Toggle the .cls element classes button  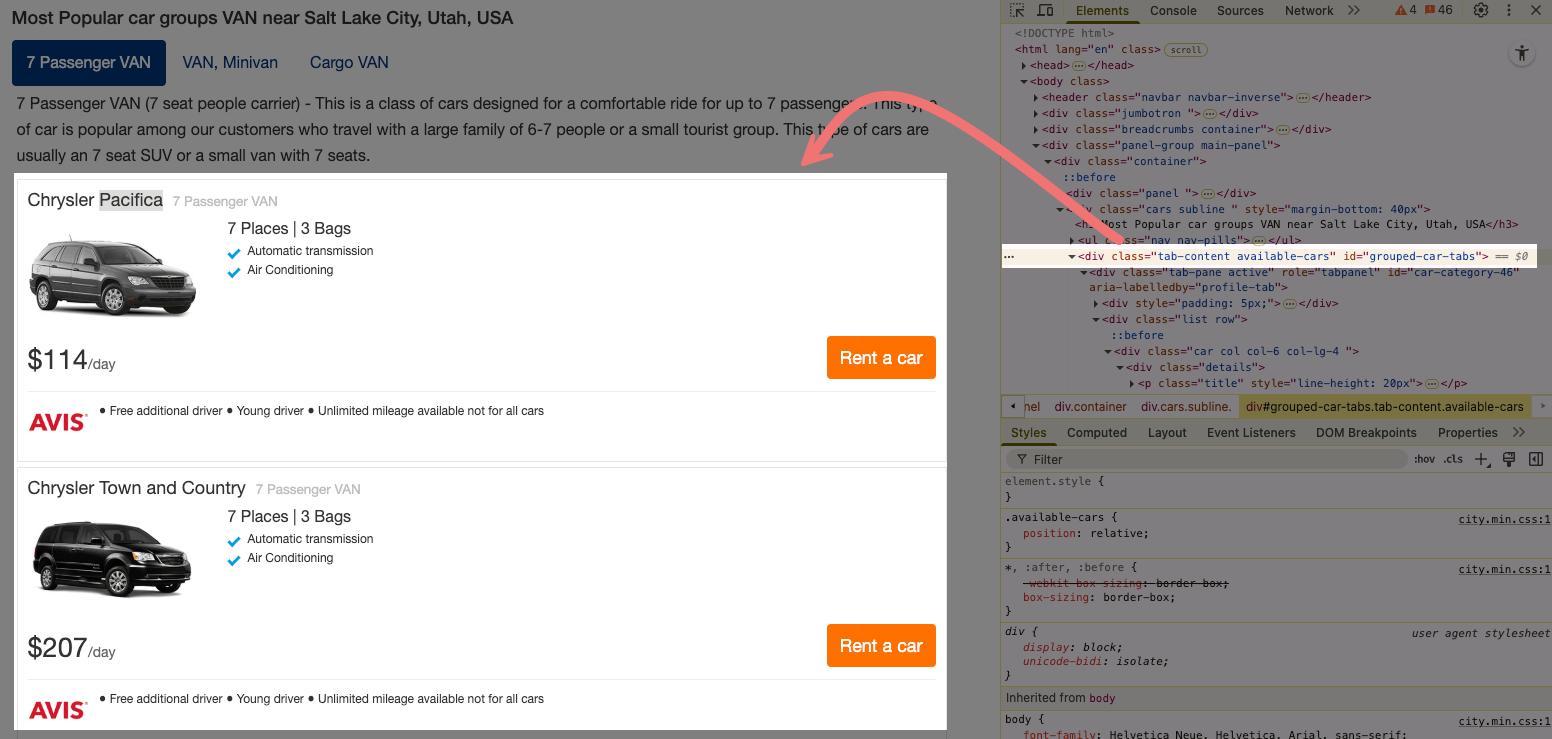[x=1453, y=460]
